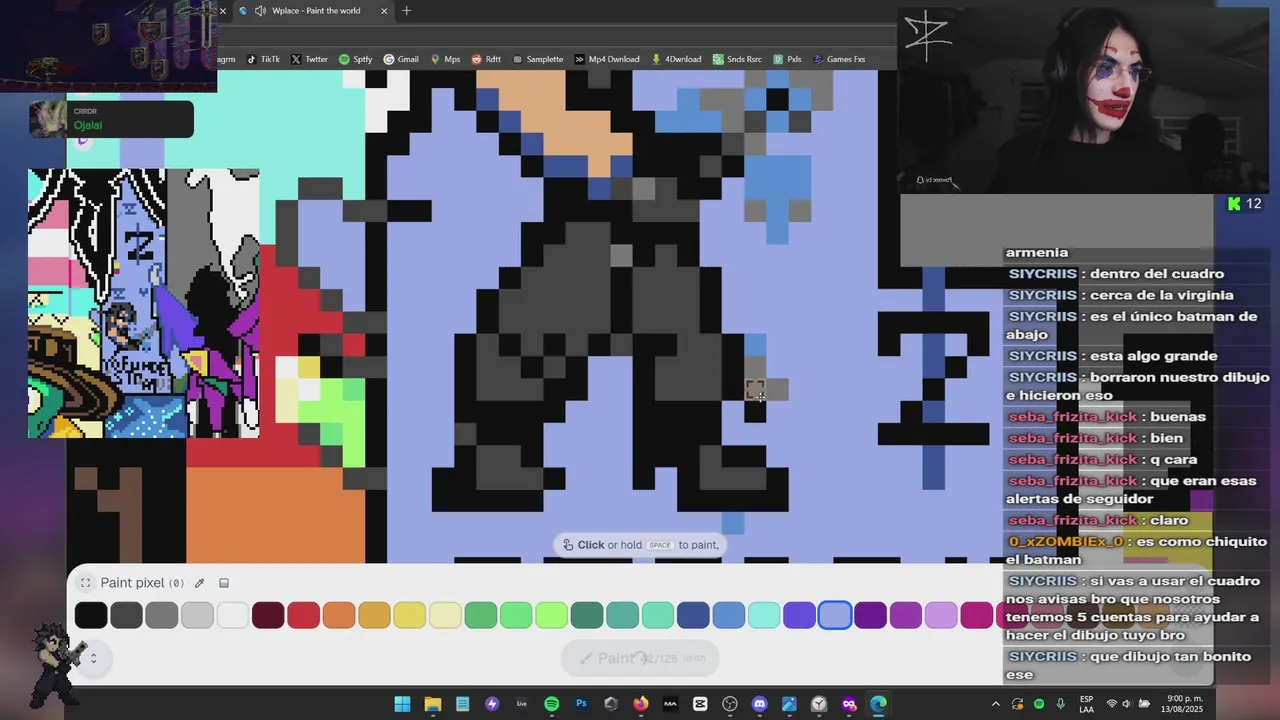Open Discord from the taskbar
The width and height of the screenshot is (1280, 720).
click(x=759, y=704)
